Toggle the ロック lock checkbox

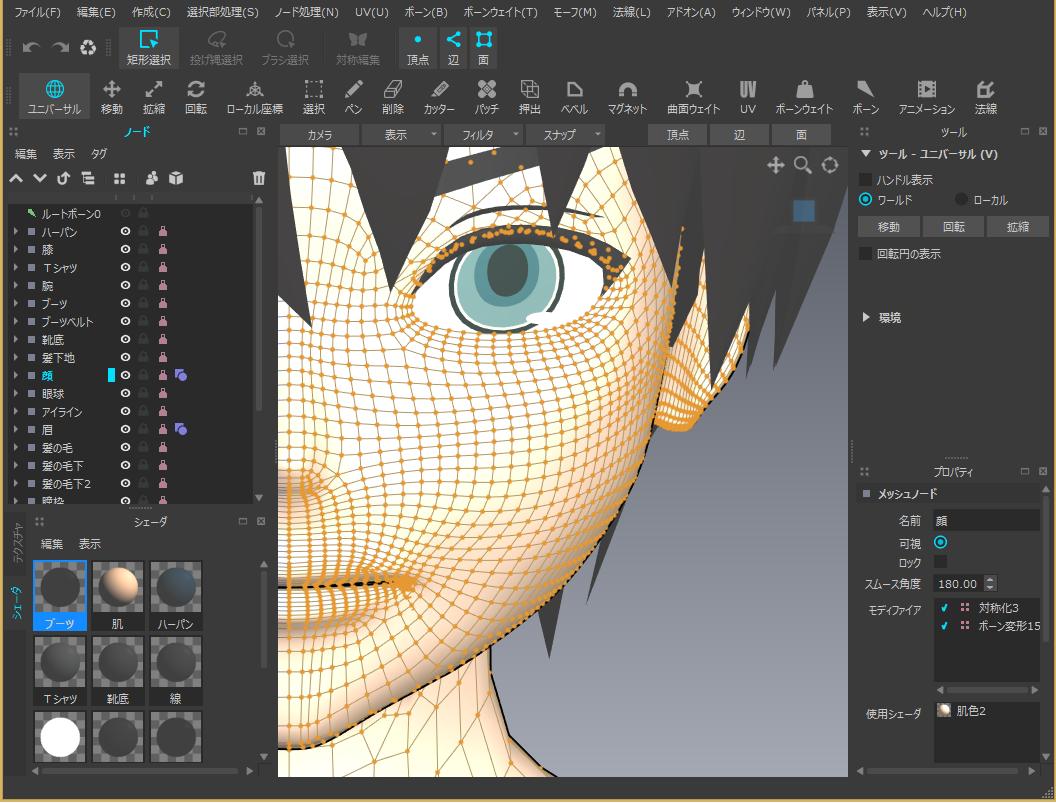coord(940,562)
